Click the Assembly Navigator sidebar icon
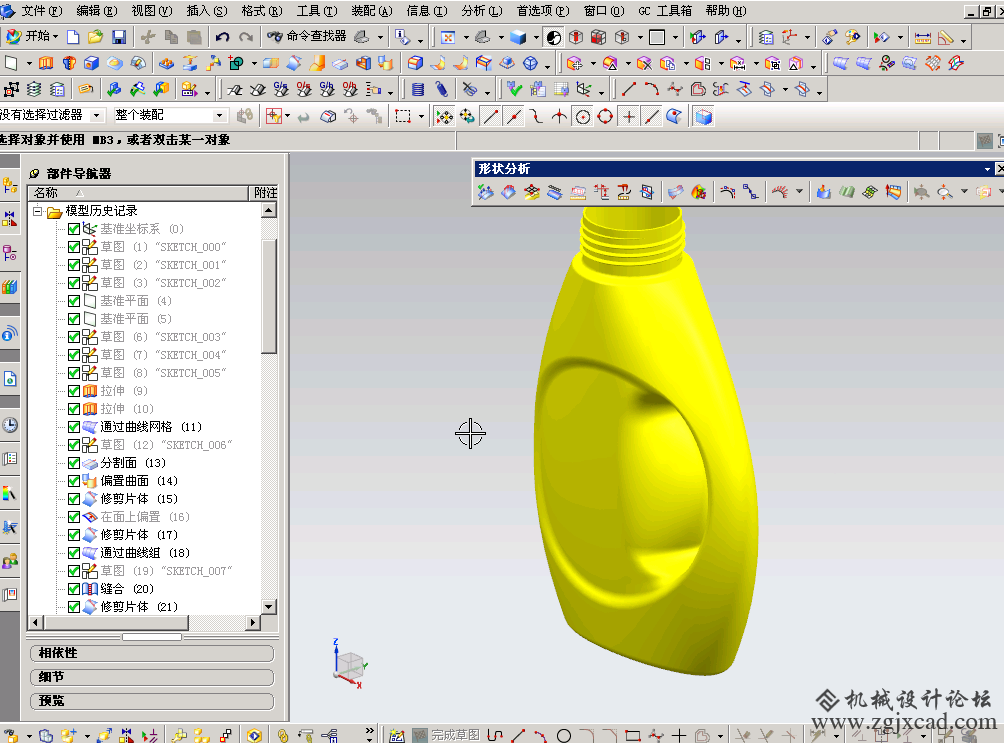This screenshot has width=1004, height=743. (10, 186)
